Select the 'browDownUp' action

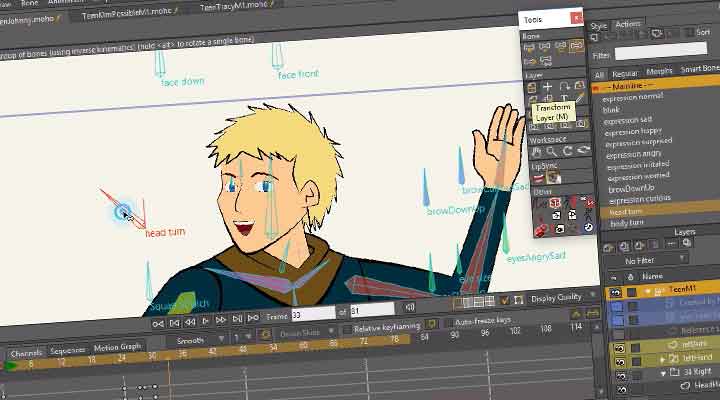[x=631, y=189]
